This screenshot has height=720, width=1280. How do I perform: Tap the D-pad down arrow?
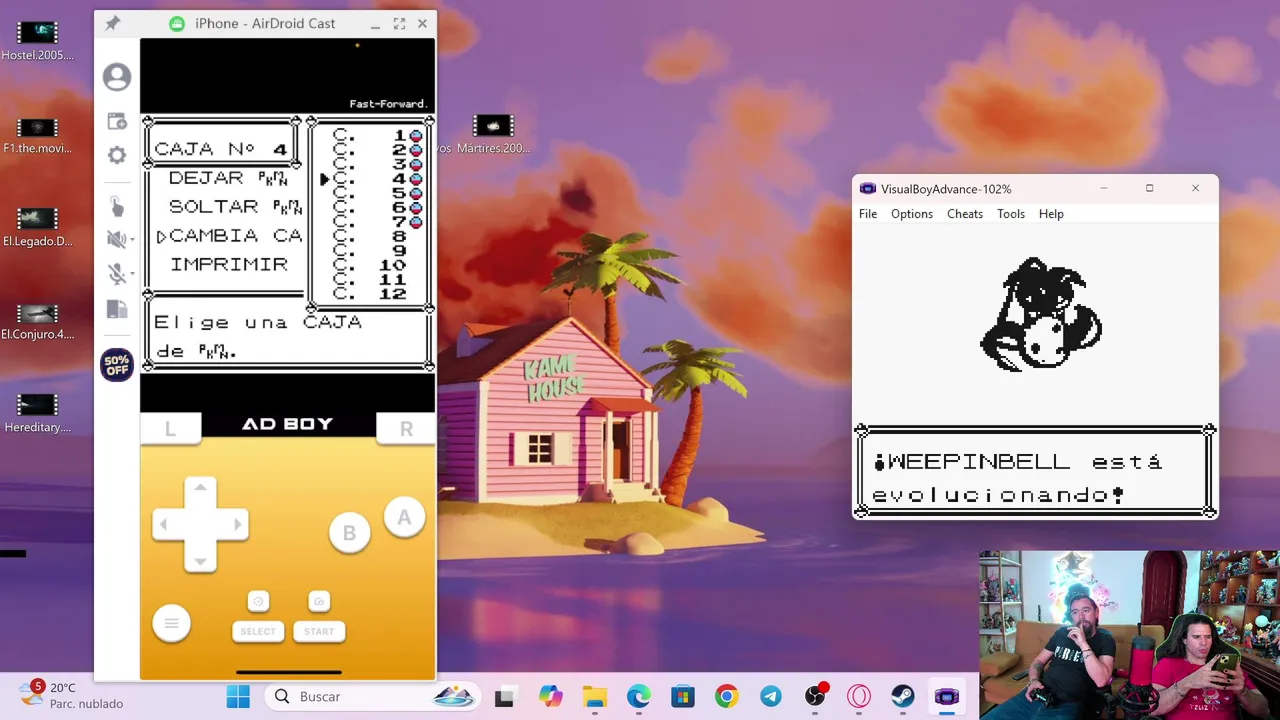click(x=200, y=560)
